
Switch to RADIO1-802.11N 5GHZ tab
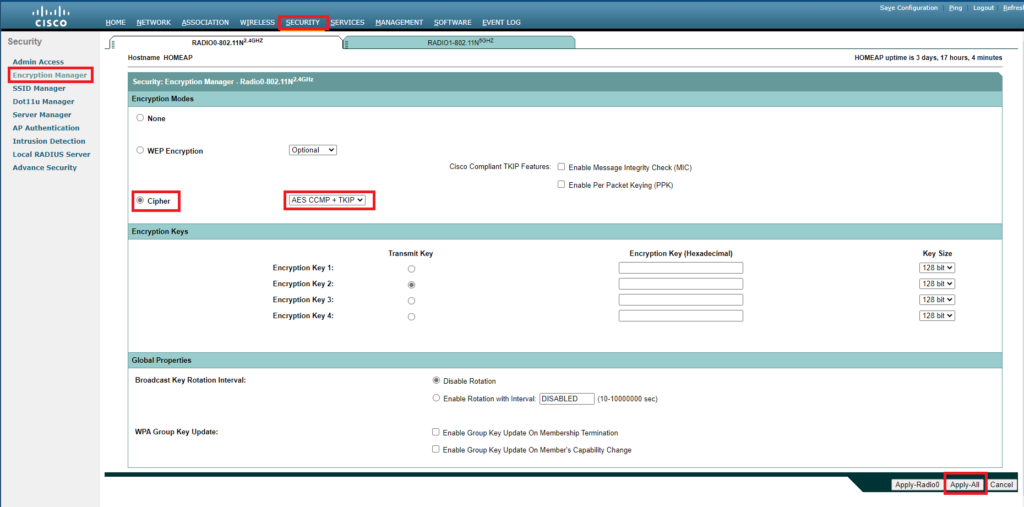459,42
